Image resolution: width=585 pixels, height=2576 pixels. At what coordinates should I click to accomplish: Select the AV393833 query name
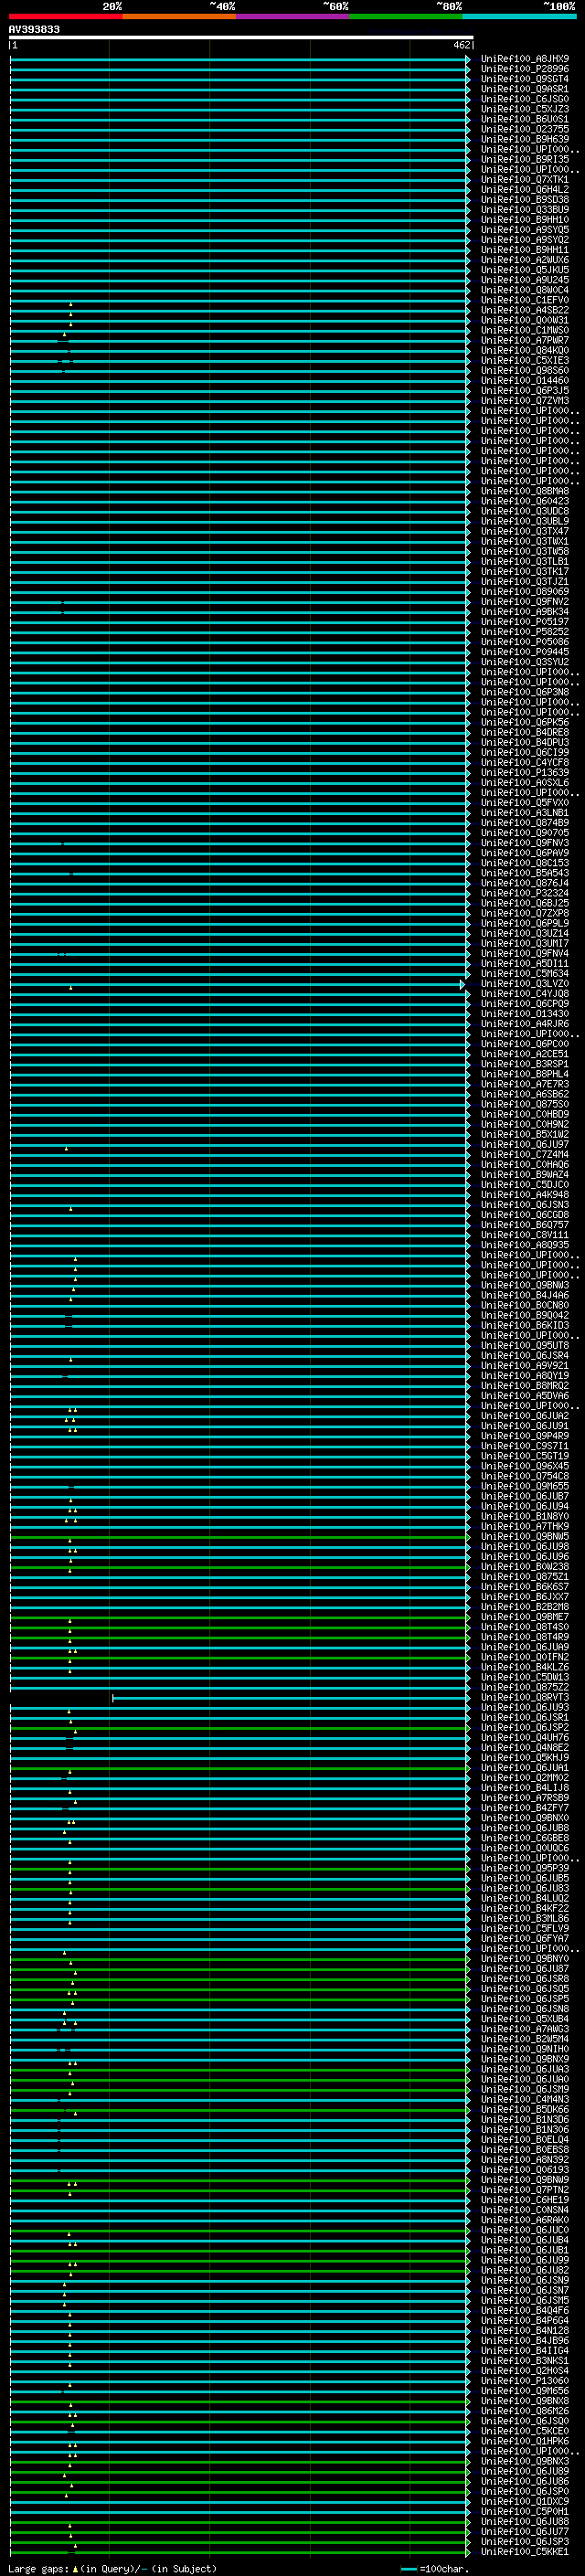[34, 29]
